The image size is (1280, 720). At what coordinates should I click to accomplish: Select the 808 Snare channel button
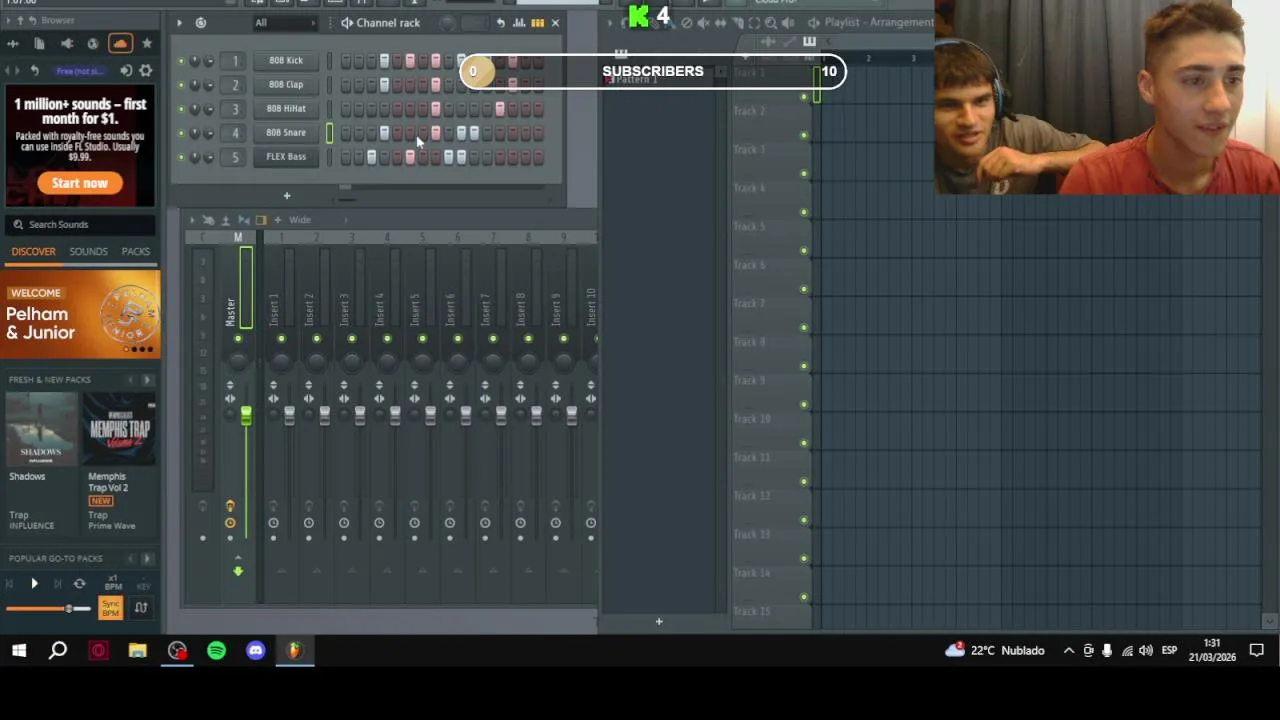tap(286, 133)
